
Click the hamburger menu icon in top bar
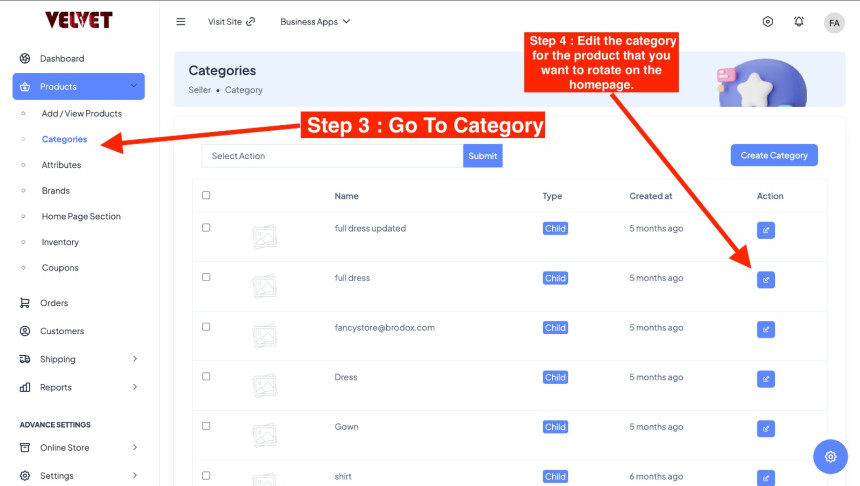click(181, 22)
